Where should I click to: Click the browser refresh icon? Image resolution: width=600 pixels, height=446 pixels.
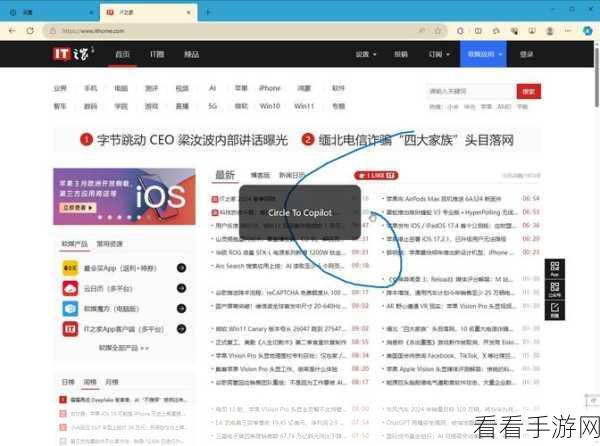[x=30, y=31]
